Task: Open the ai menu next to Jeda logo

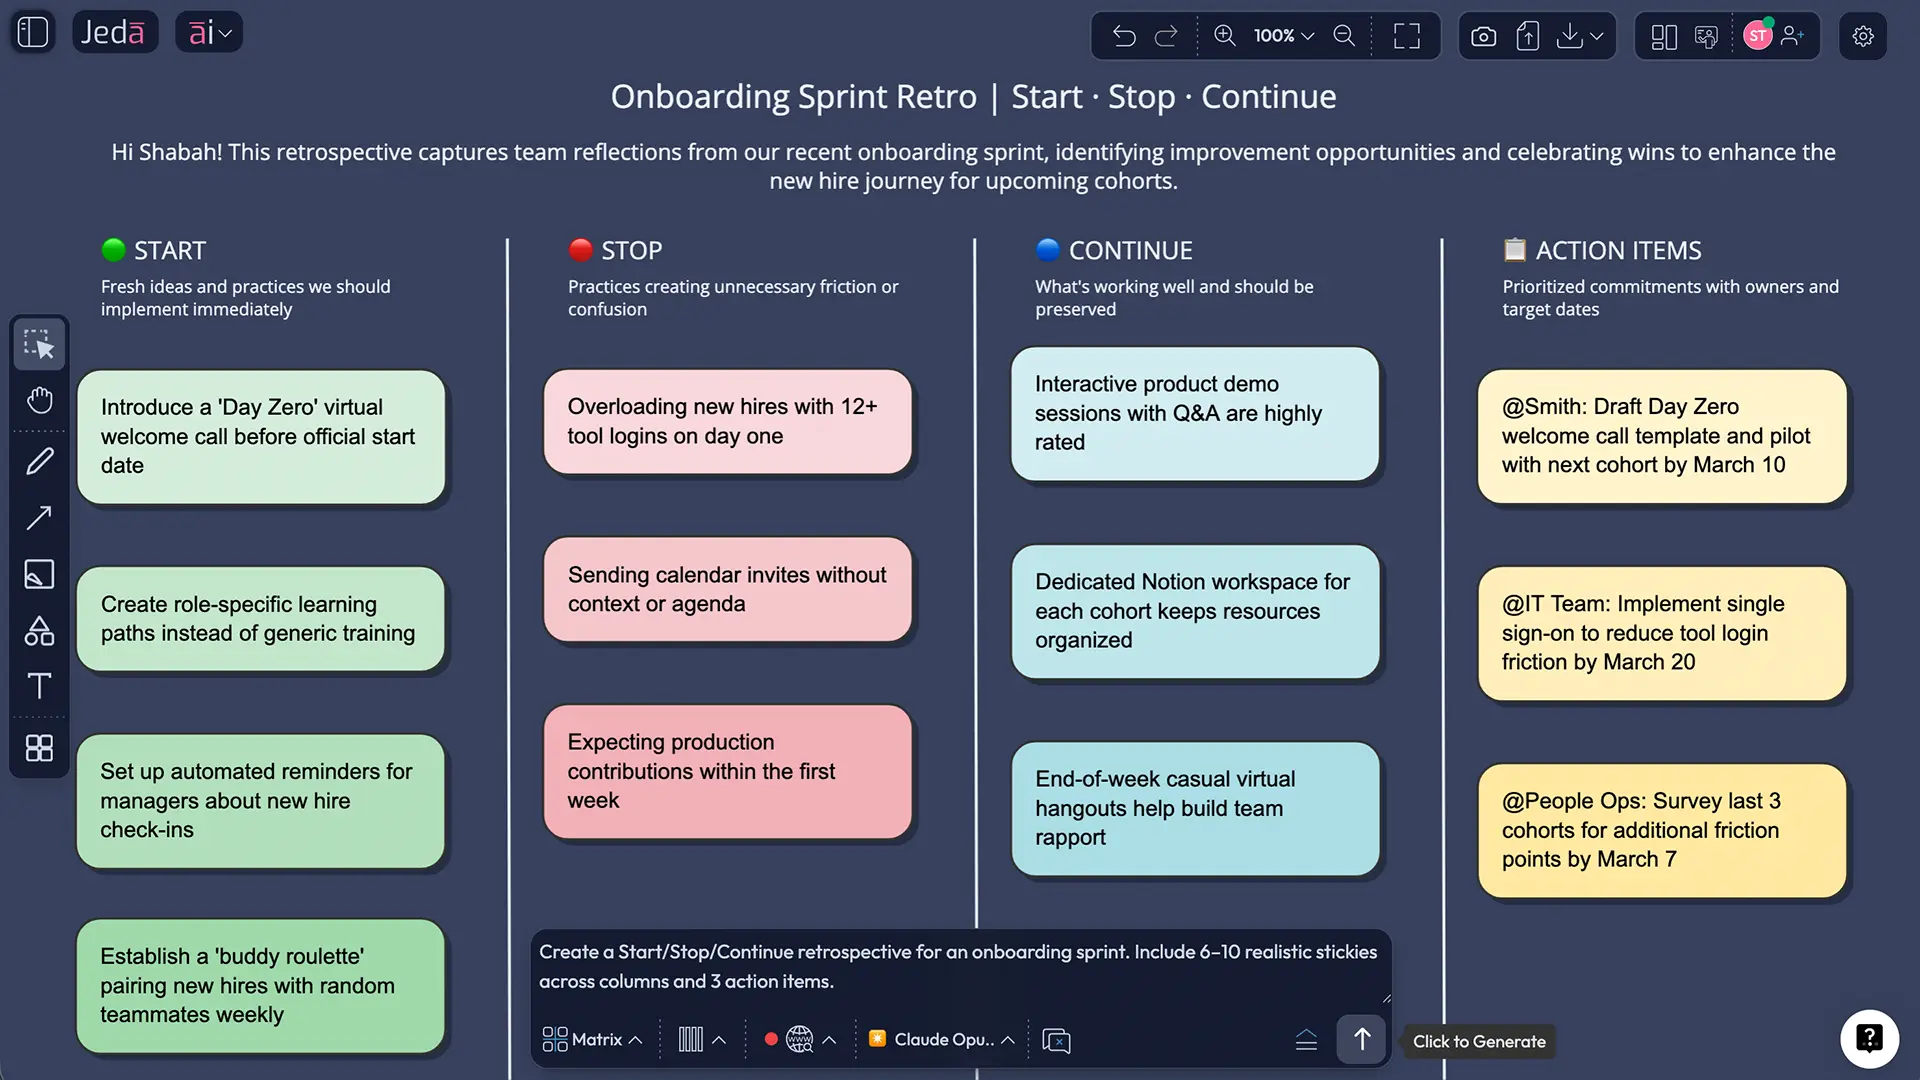Action: 208,31
